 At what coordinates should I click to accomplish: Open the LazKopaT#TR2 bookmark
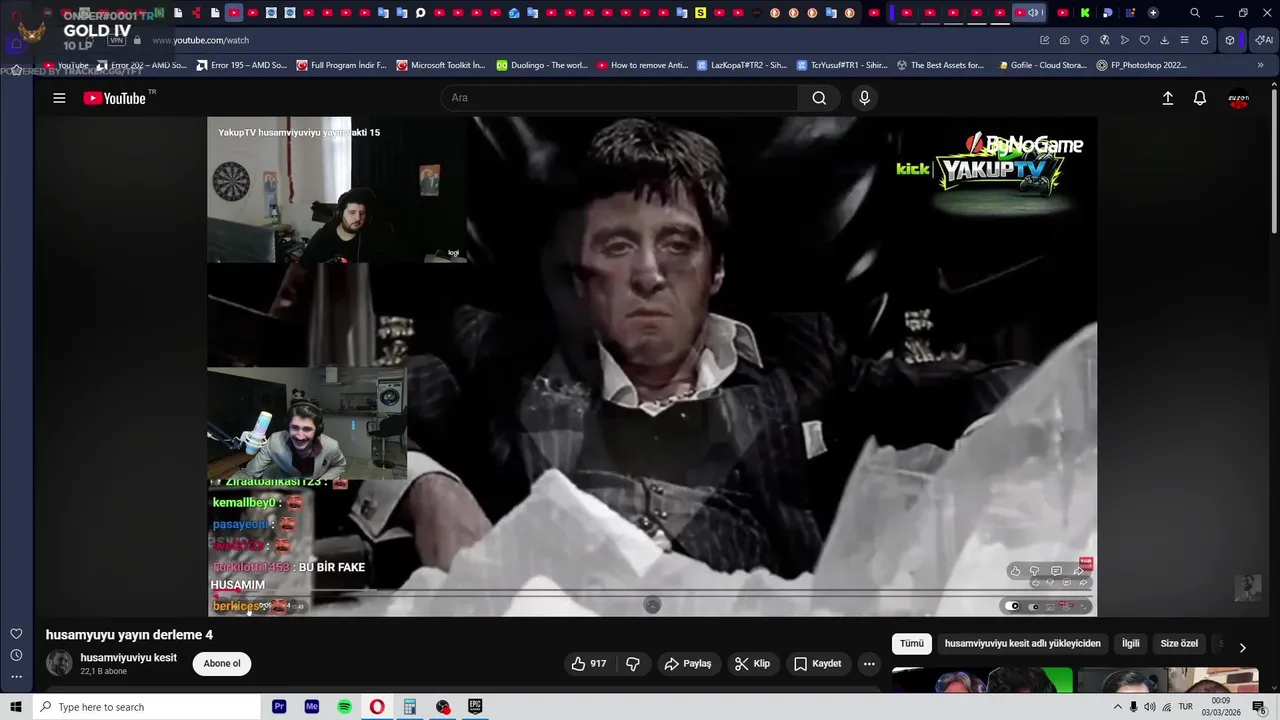tap(742, 65)
